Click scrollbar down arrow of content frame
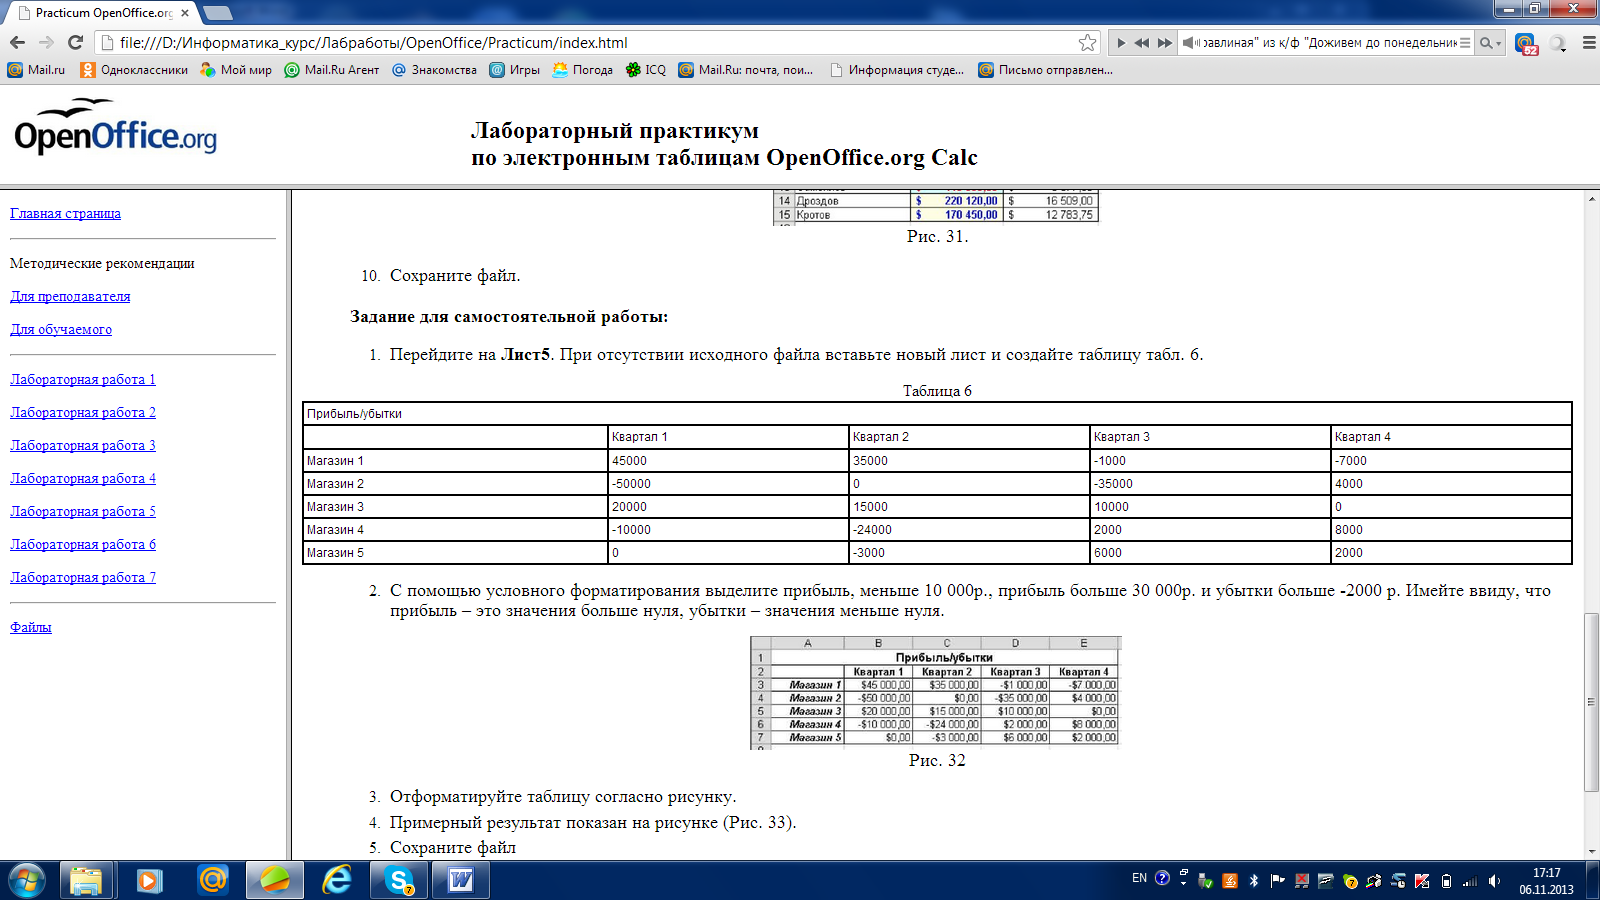Viewport: 1600px width, 900px height. point(1591,851)
